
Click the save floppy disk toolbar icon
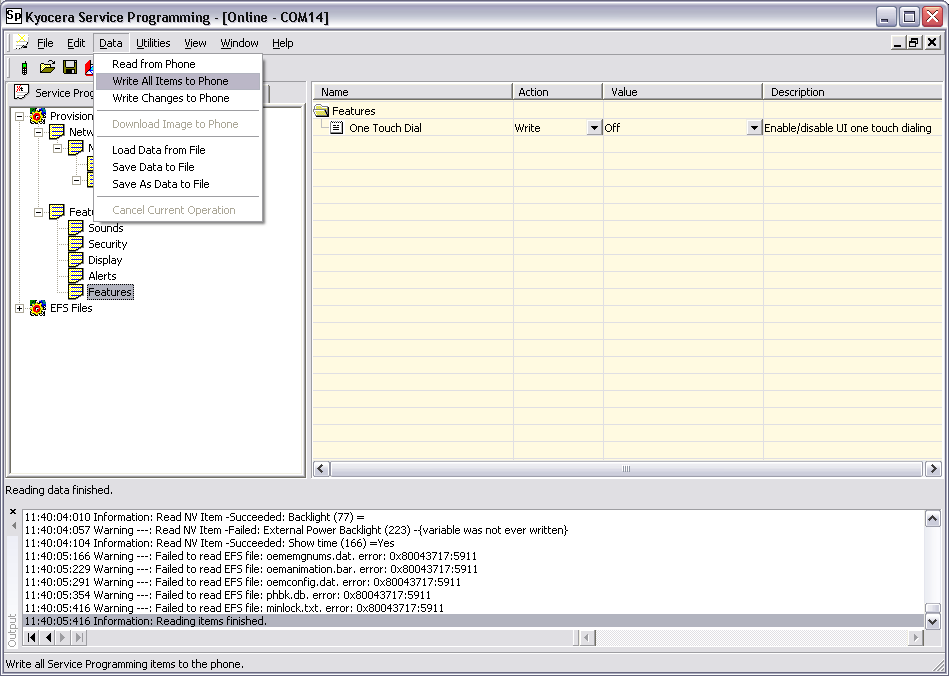[70, 67]
